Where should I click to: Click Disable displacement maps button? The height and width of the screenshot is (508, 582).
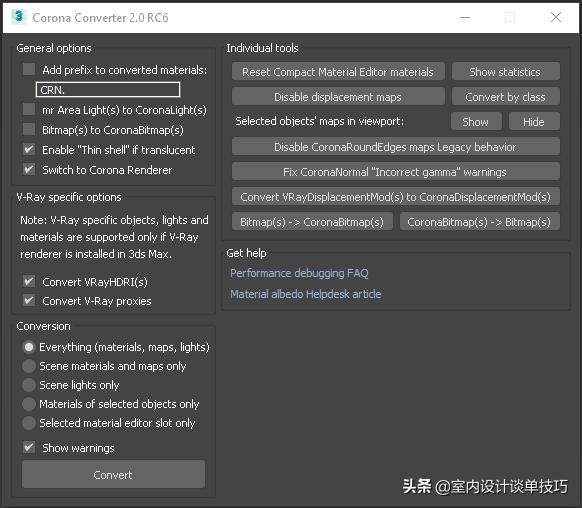tap(338, 96)
